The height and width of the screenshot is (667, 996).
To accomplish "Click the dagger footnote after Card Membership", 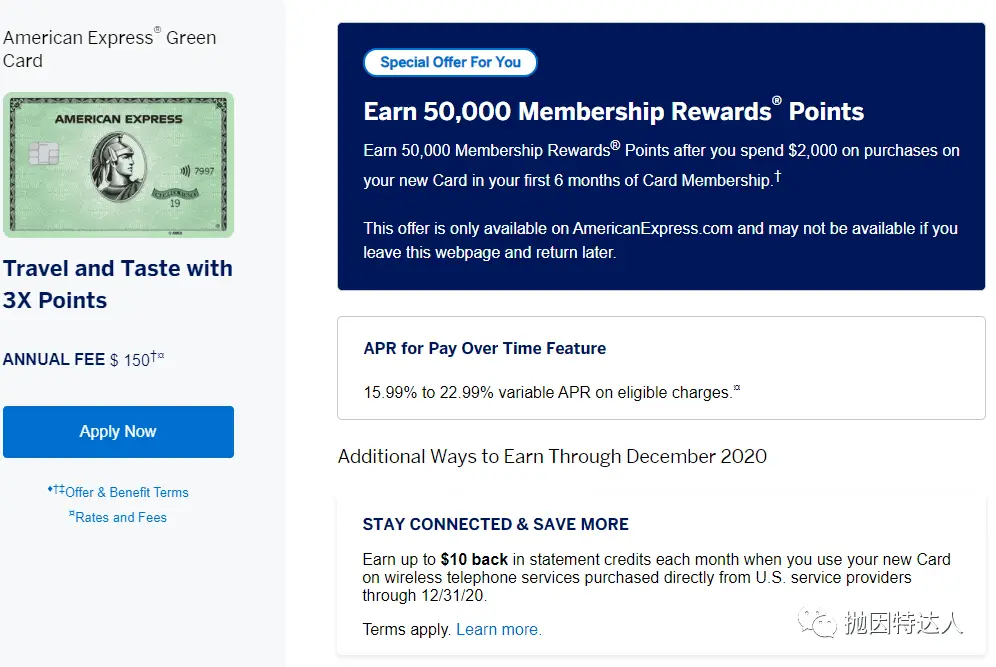I will pyautogui.click(x=778, y=176).
